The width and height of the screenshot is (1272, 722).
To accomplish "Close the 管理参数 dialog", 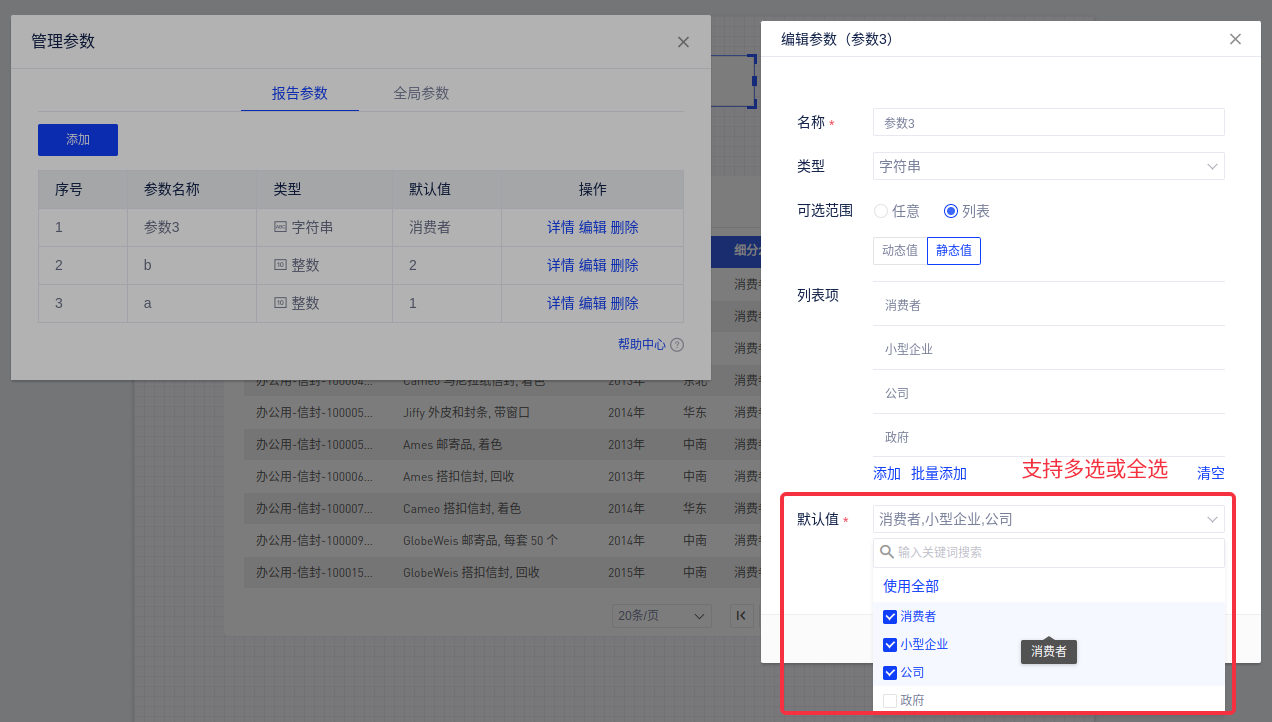I will (x=683, y=42).
